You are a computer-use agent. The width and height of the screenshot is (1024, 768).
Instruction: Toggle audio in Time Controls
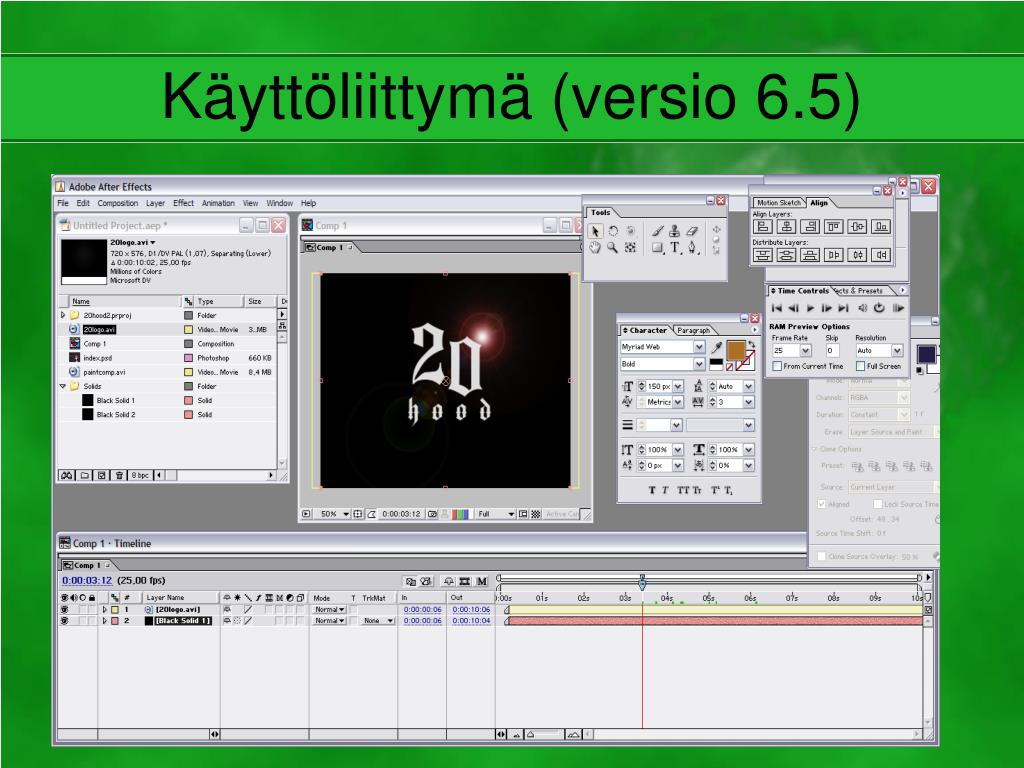[863, 308]
